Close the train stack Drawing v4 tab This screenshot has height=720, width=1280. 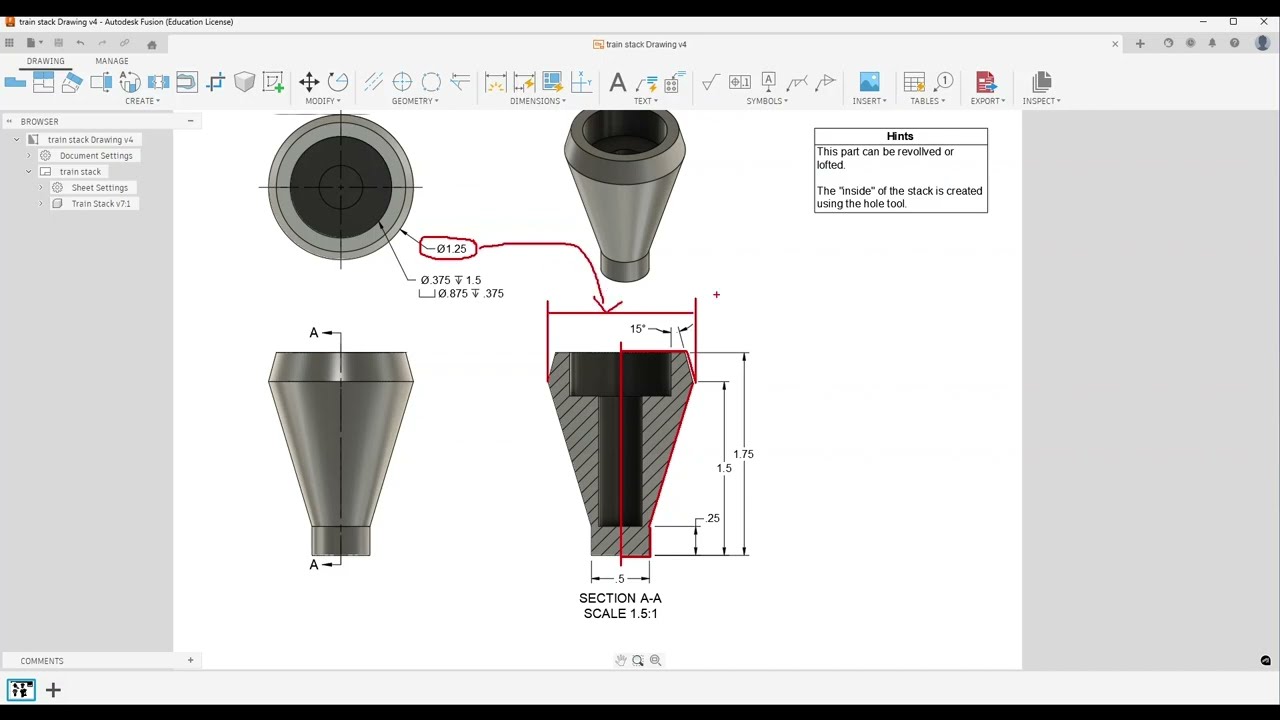click(1115, 44)
